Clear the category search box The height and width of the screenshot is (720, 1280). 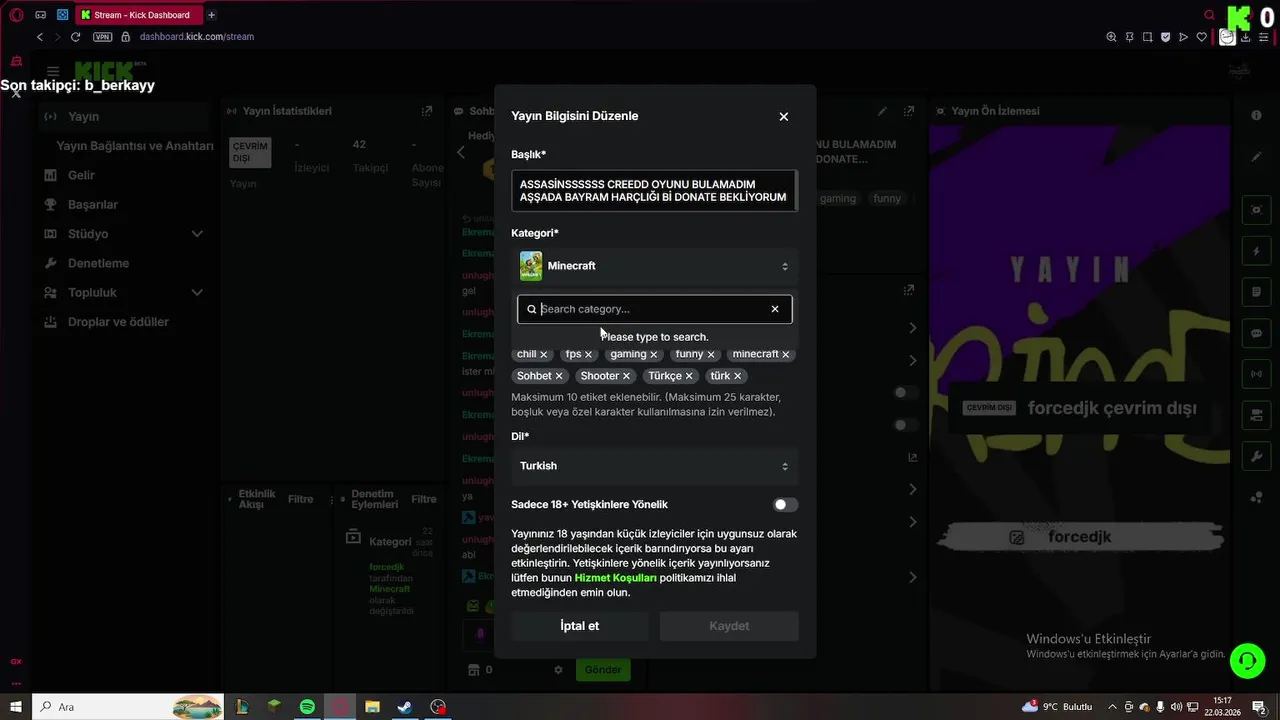(774, 309)
